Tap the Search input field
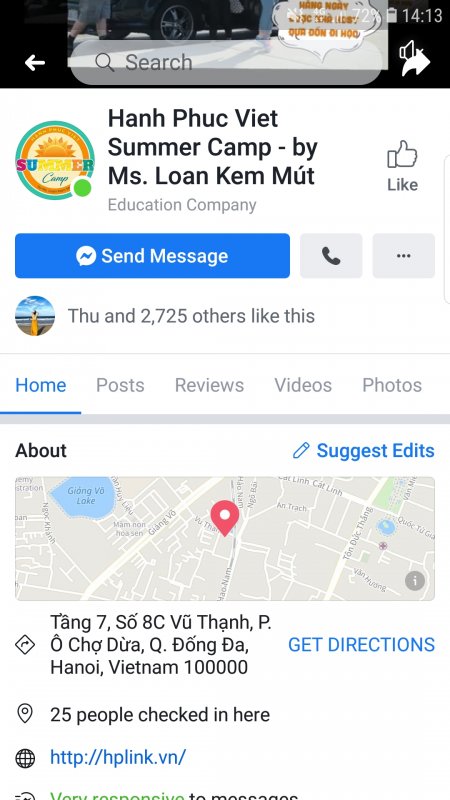Screen dimensions: 450x800 click(x=227, y=62)
